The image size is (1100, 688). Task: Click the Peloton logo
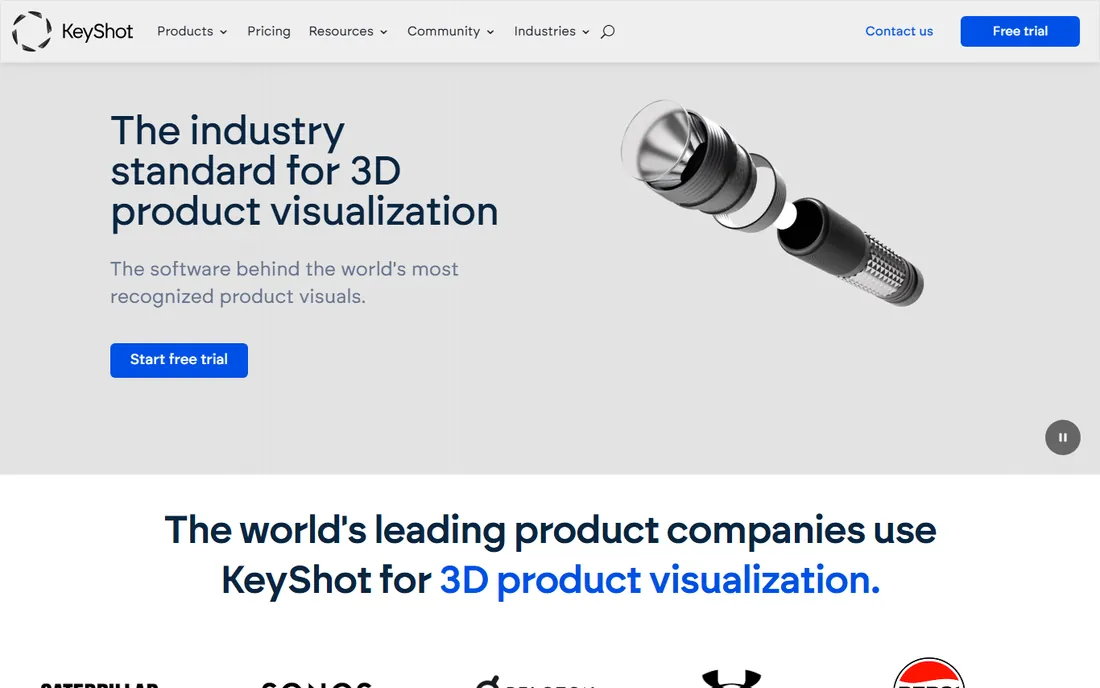pyautogui.click(x=535, y=682)
